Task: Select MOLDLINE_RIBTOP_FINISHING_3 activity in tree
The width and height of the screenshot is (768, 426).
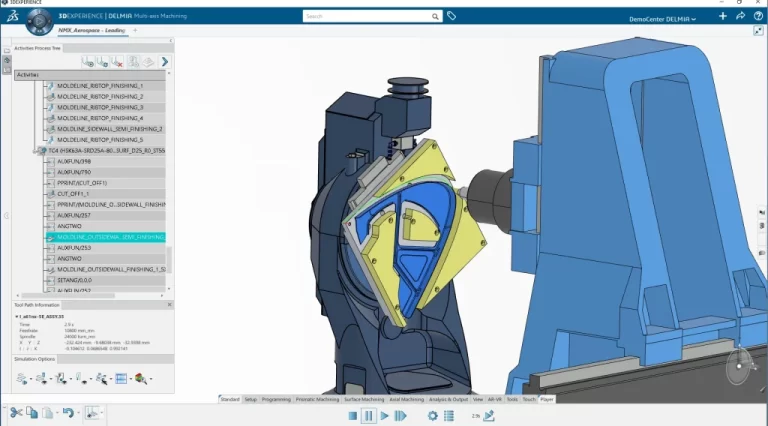Action: [100, 107]
